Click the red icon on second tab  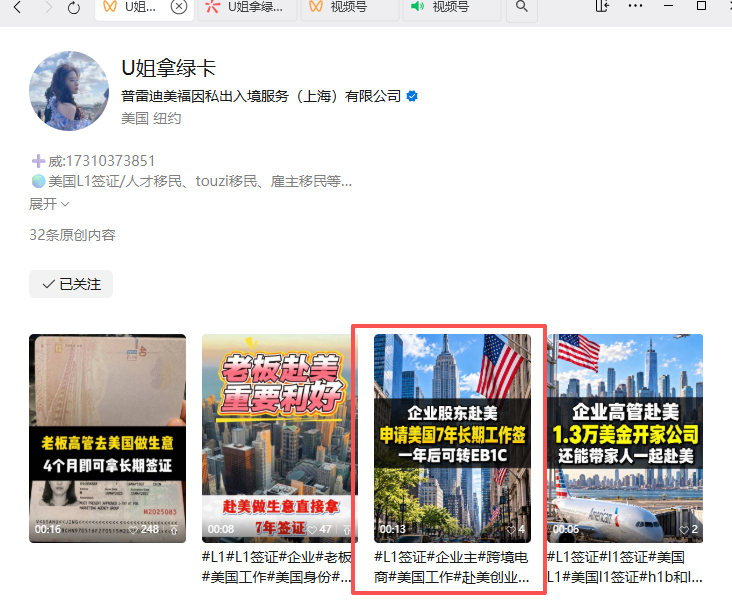(212, 7)
